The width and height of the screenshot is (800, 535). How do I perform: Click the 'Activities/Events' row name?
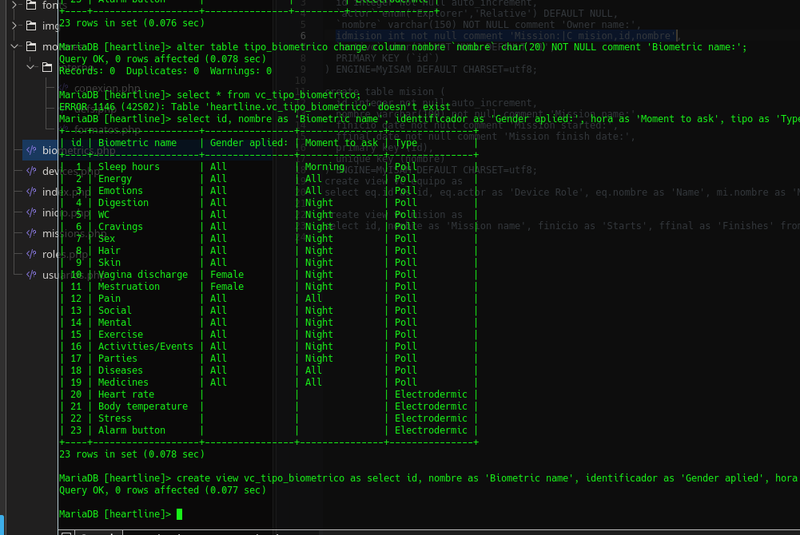[145, 346]
